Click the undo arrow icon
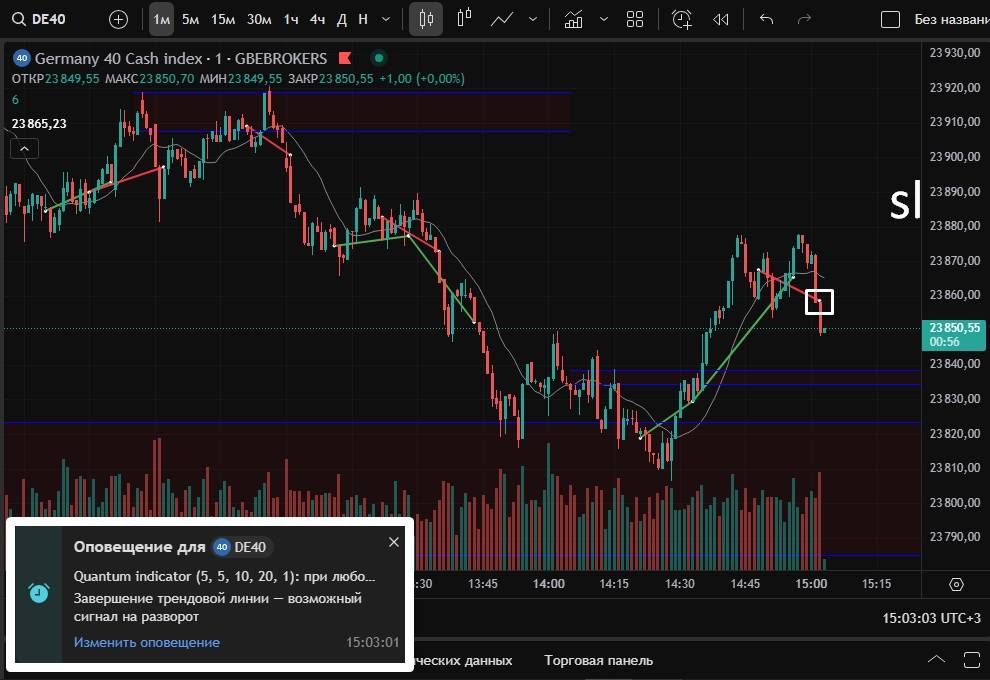 coord(766,19)
